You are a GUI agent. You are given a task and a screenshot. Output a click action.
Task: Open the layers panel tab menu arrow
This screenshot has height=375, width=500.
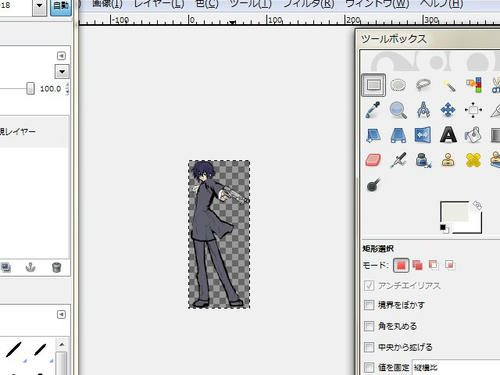pyautogui.click(x=61, y=56)
